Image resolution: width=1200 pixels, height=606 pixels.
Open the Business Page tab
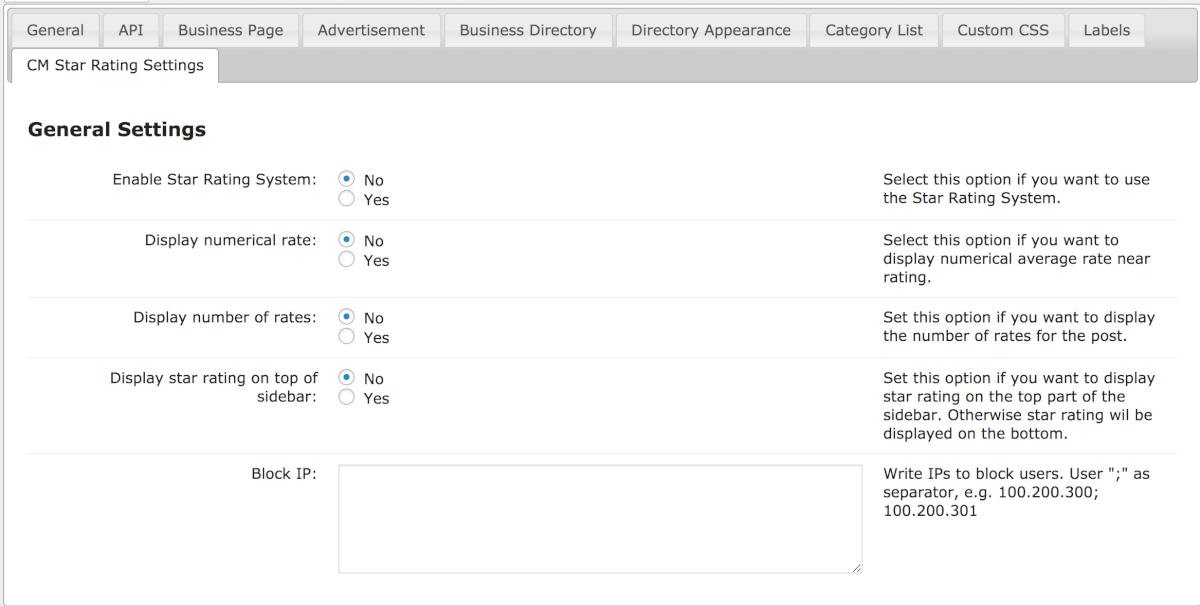point(230,30)
